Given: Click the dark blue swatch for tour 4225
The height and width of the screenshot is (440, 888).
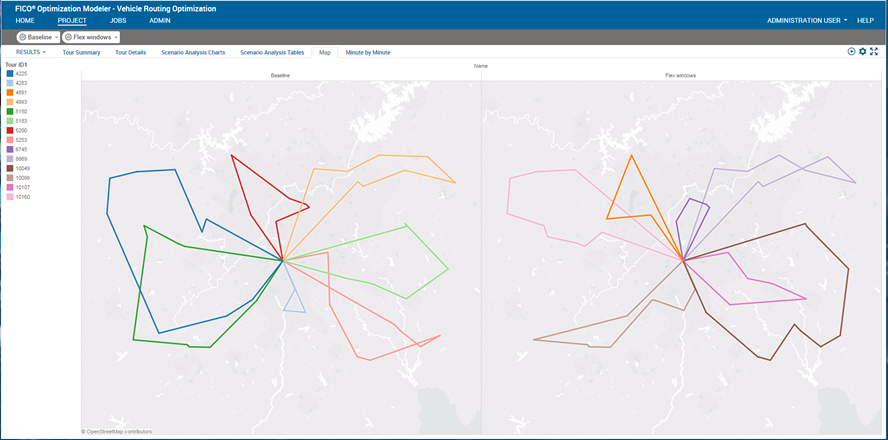Looking at the screenshot, I should tap(10, 73).
